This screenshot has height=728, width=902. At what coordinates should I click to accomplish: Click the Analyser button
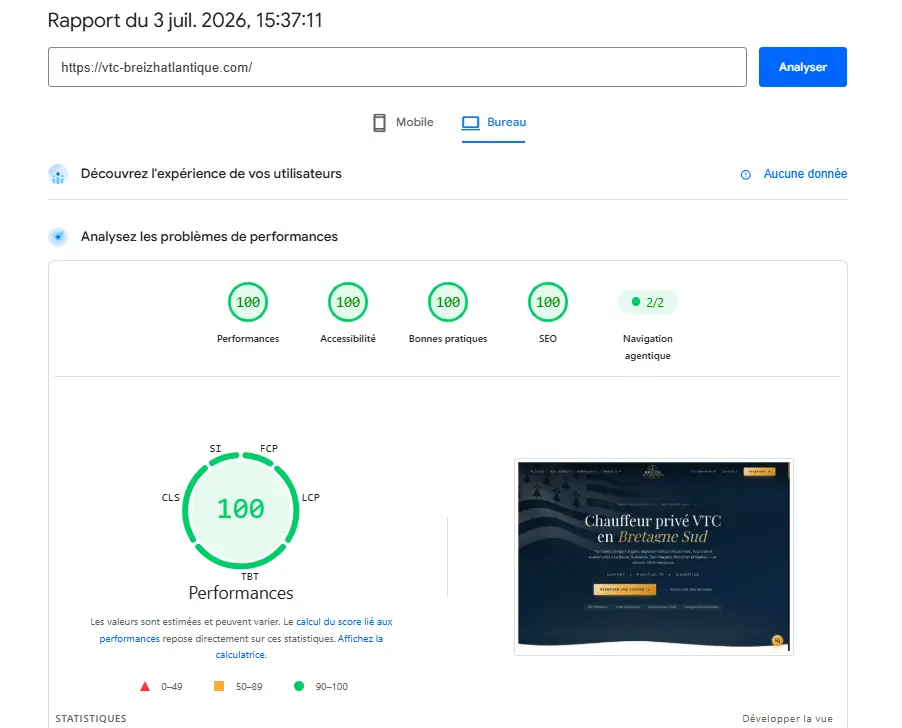(802, 67)
